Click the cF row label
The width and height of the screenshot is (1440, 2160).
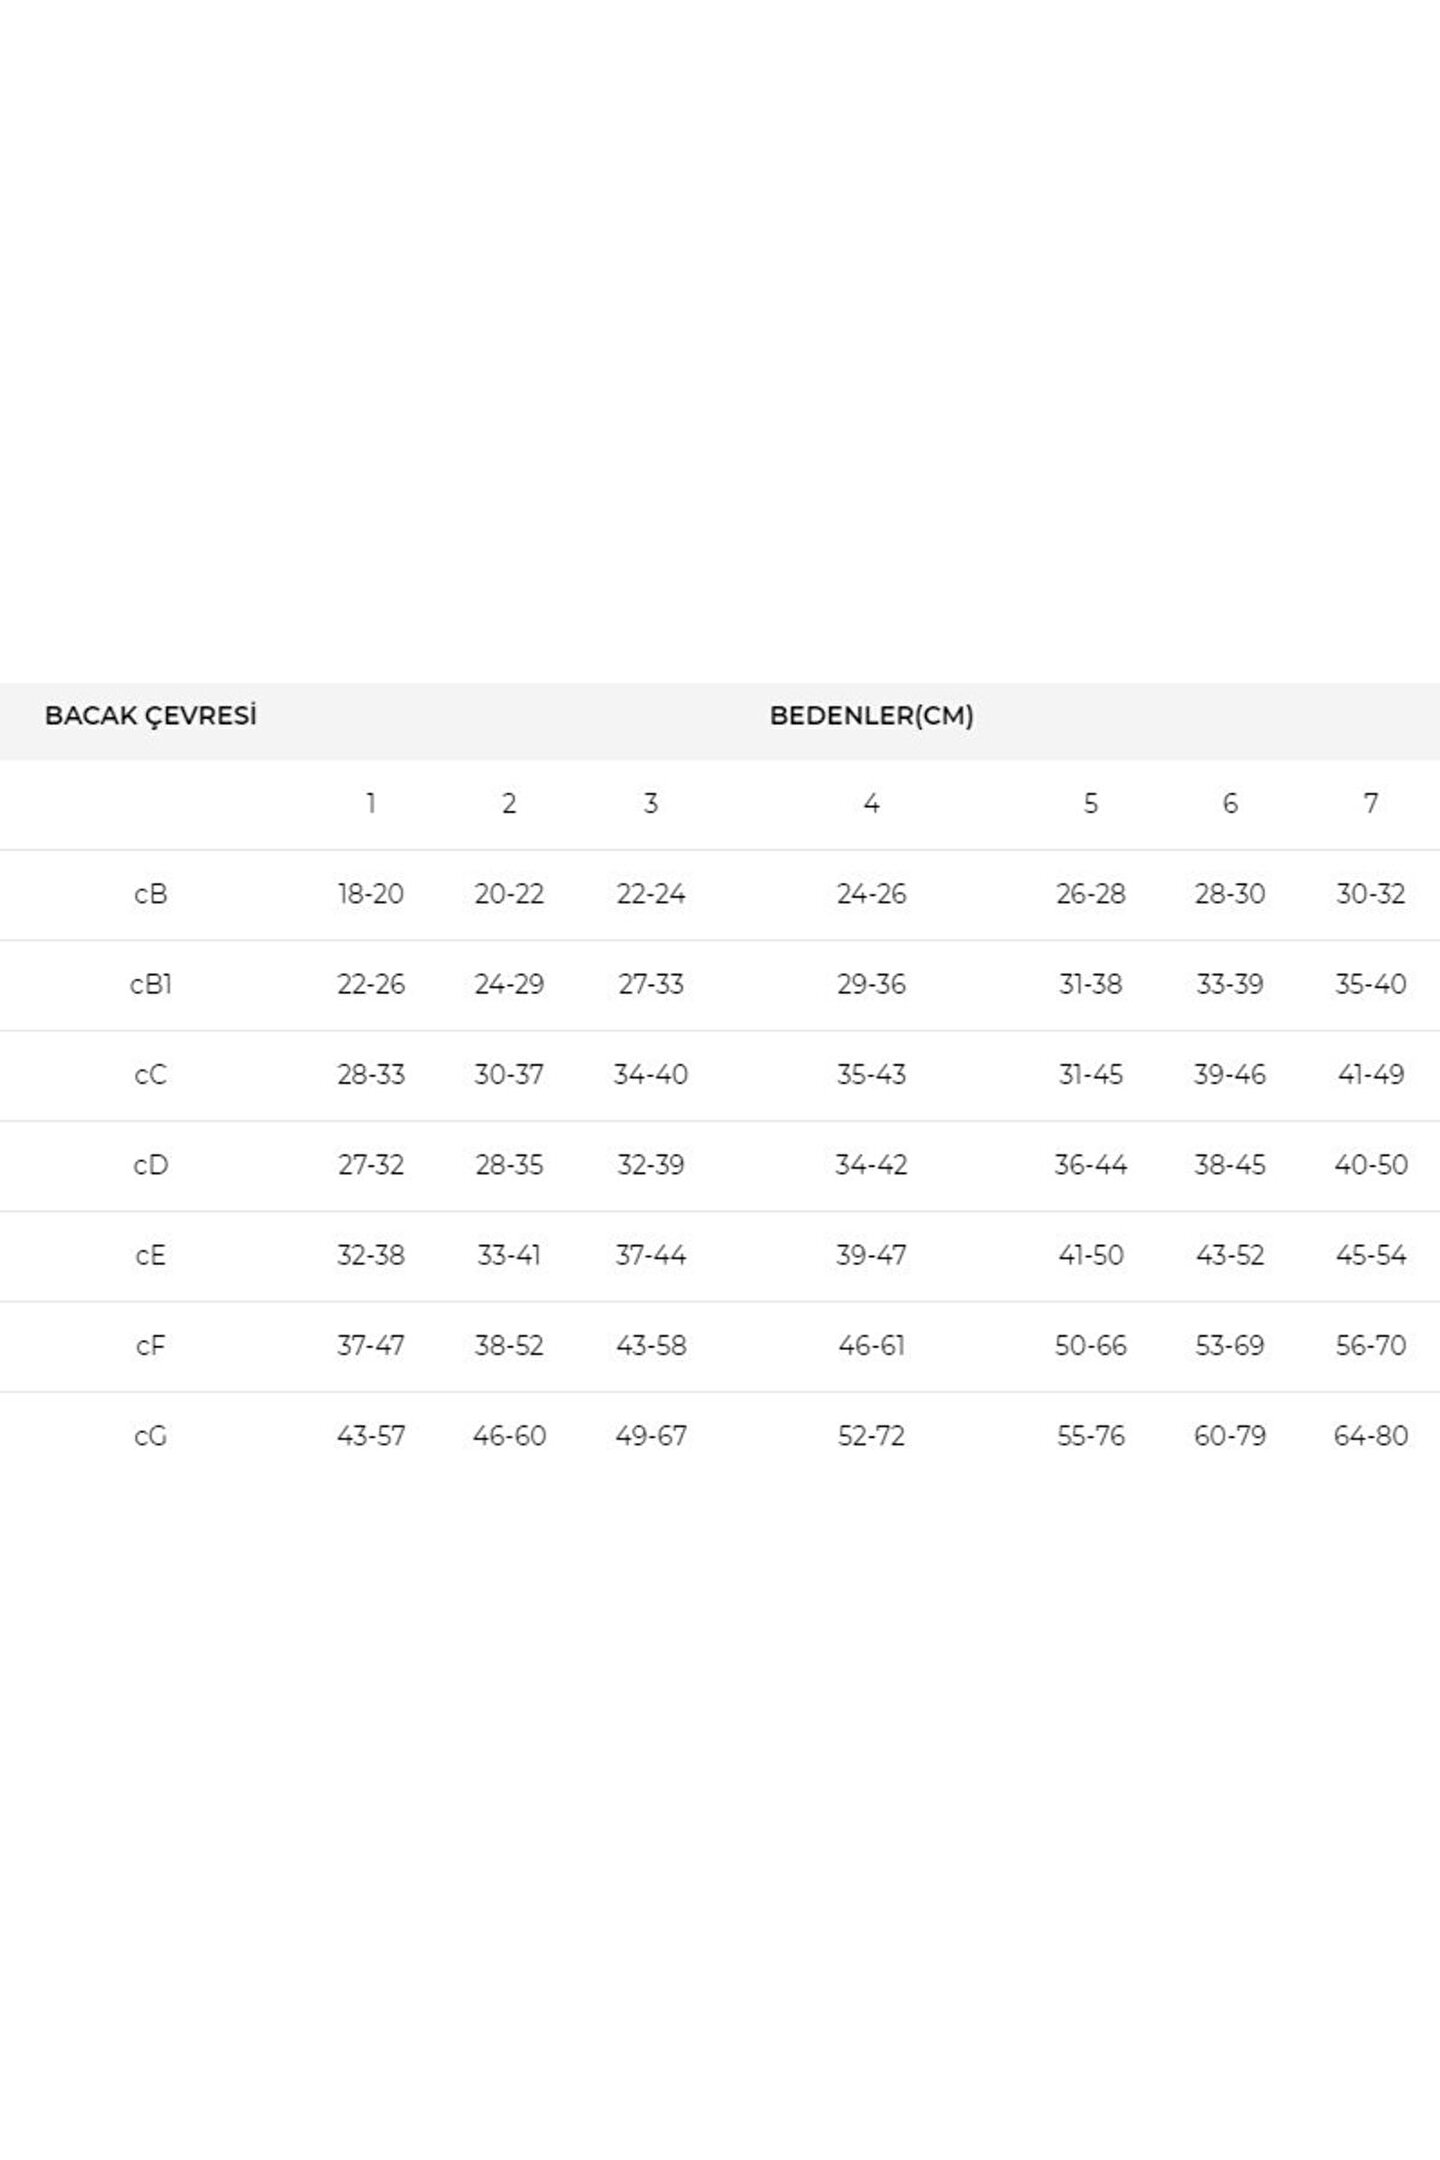(151, 1346)
